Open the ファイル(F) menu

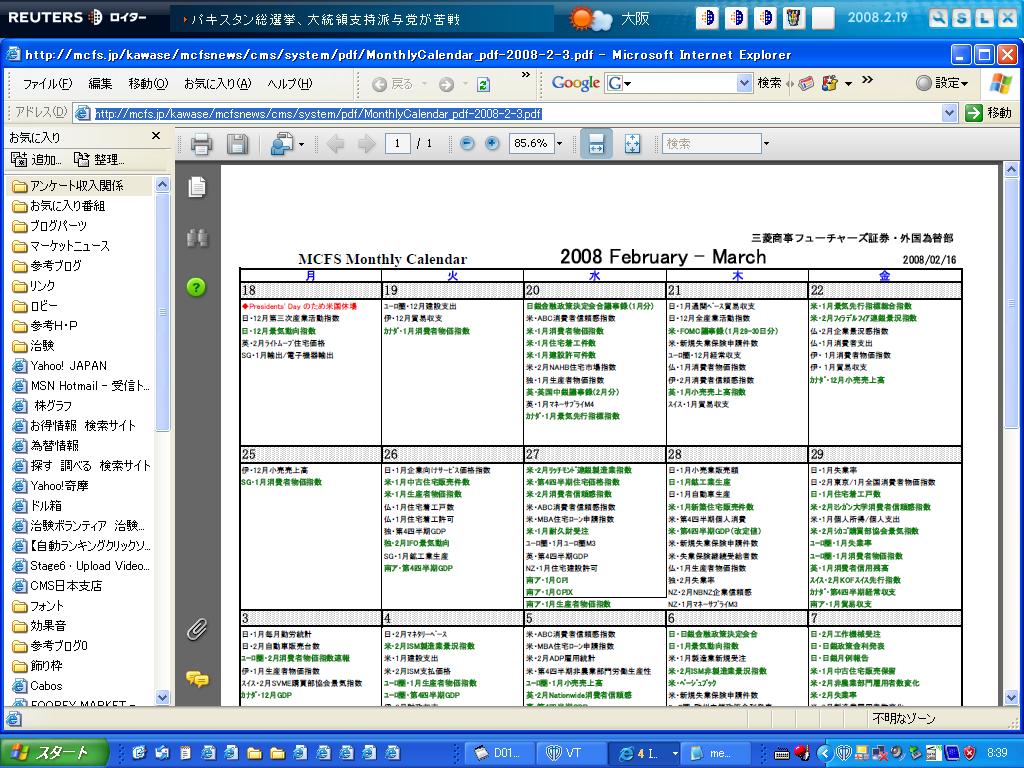pyautogui.click(x=47, y=84)
